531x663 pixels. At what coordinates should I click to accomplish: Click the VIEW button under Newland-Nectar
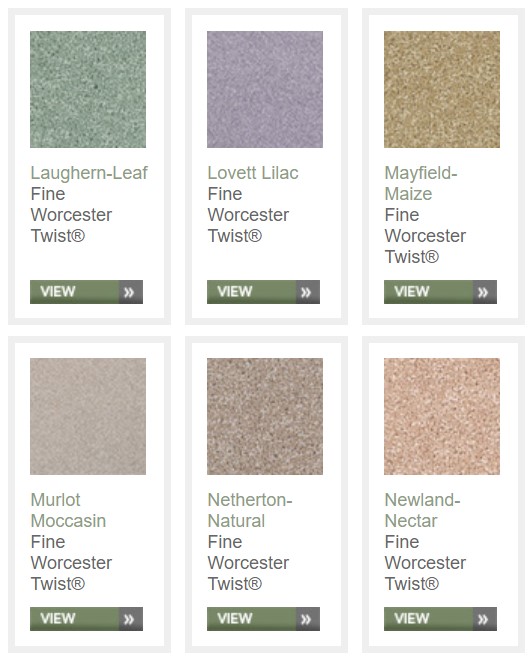[441, 619]
